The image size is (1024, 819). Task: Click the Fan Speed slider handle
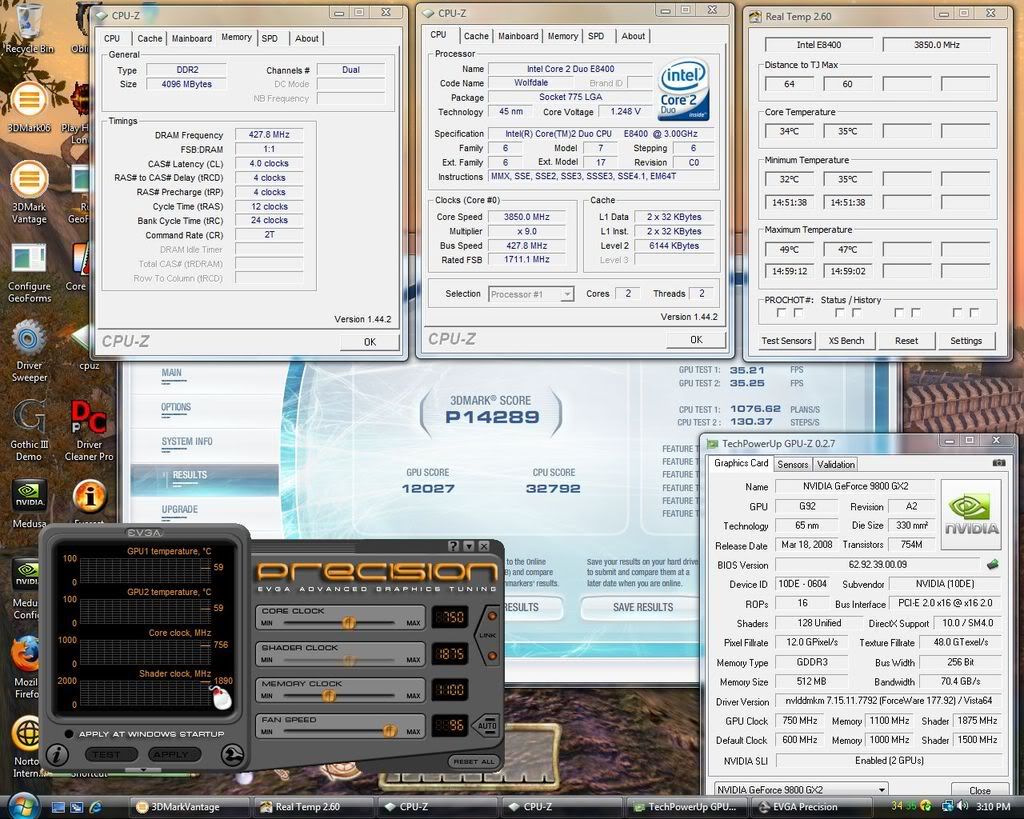pos(389,731)
